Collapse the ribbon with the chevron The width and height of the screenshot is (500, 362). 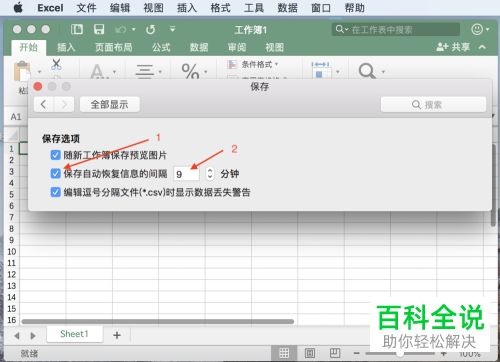click(482, 47)
